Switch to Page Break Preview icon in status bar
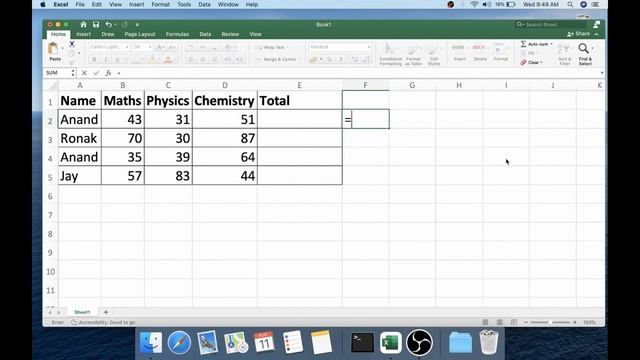The height and width of the screenshot is (360, 640). coord(514,322)
